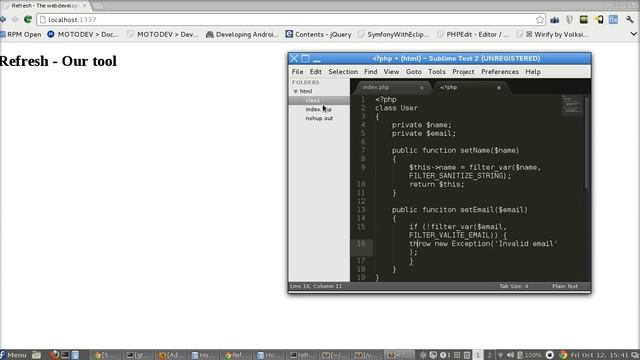
Task: Go back using Chrome's back arrow
Action: pos(3,19)
